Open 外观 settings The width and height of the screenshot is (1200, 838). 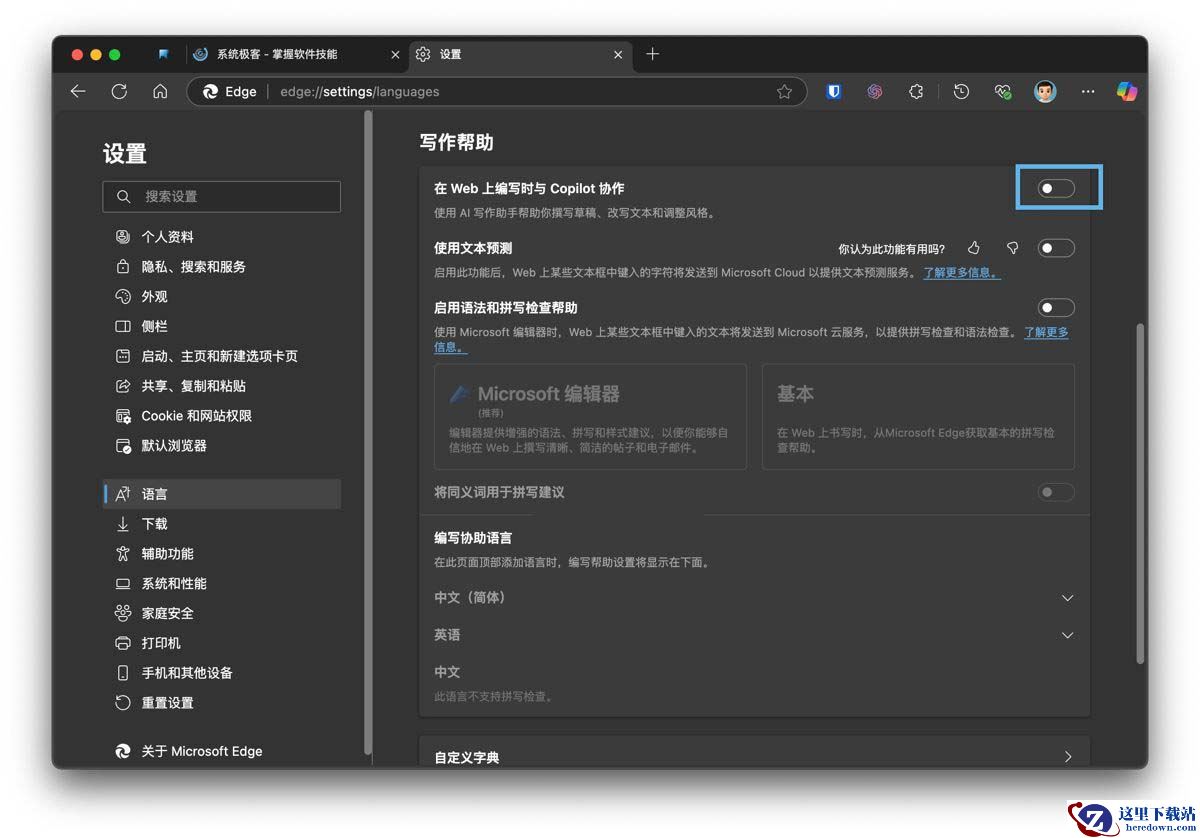point(222,297)
